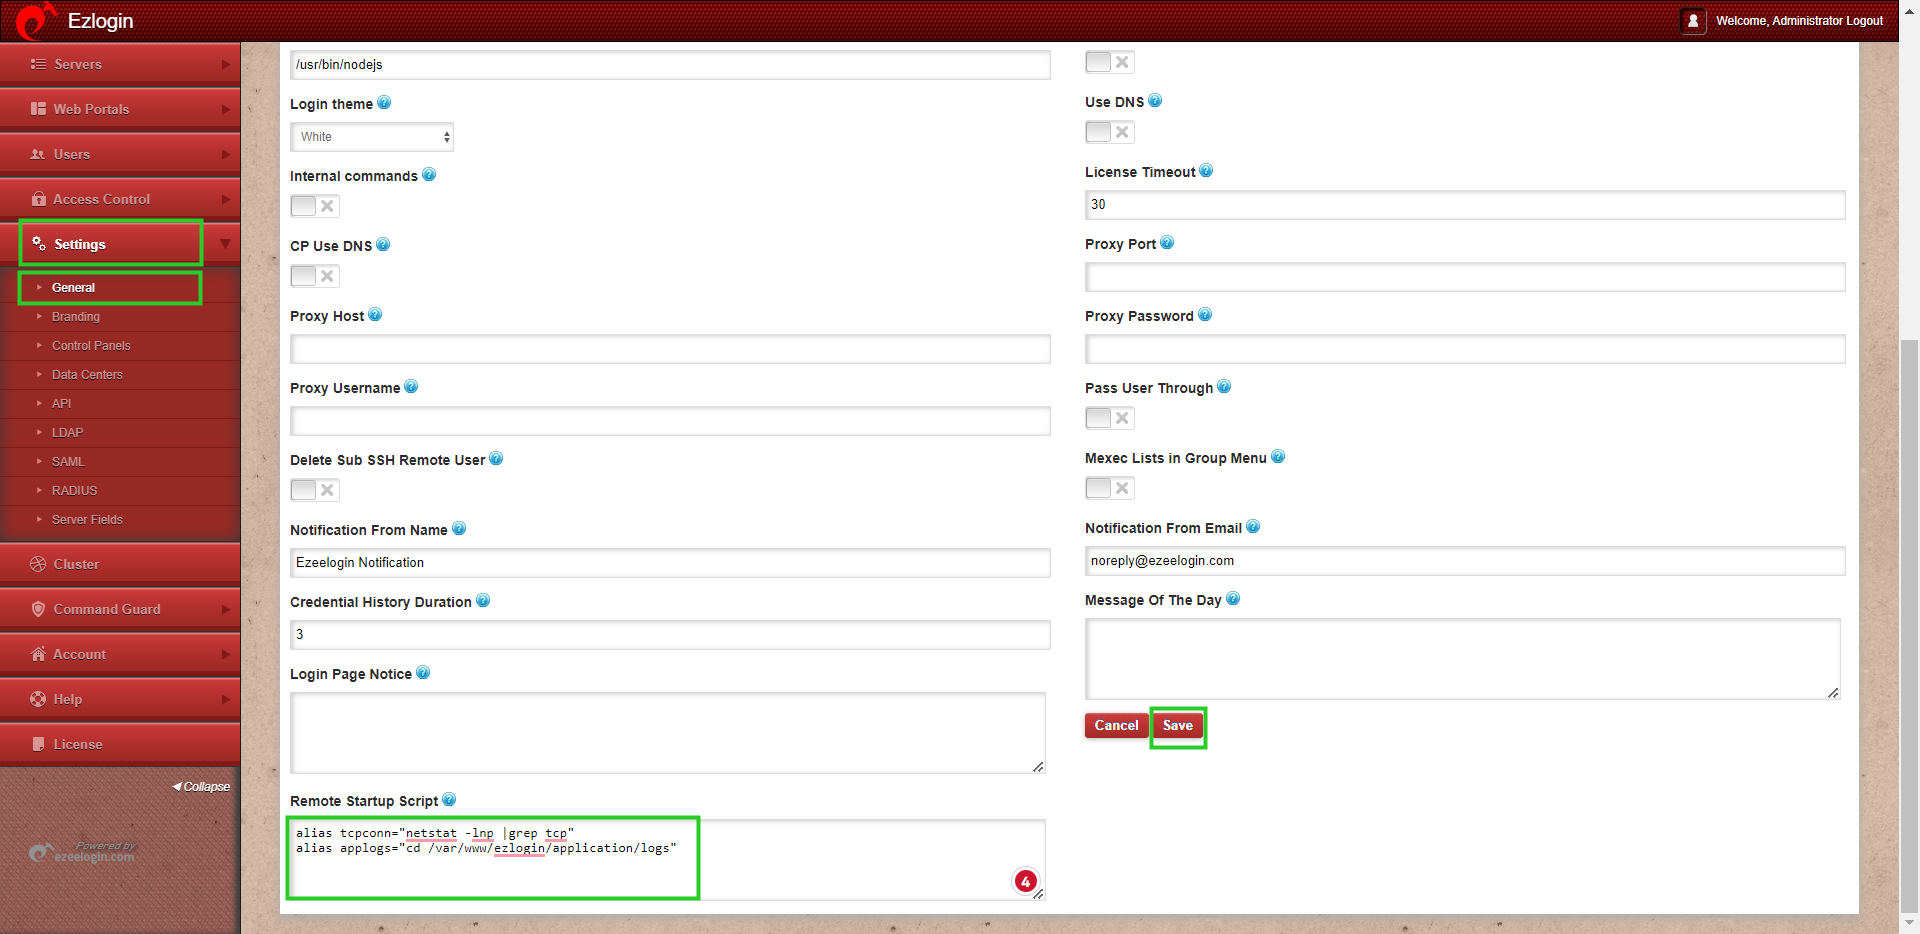Open help tooltip for Remote Startup Script
Image resolution: width=1920 pixels, height=934 pixels.
tap(449, 800)
